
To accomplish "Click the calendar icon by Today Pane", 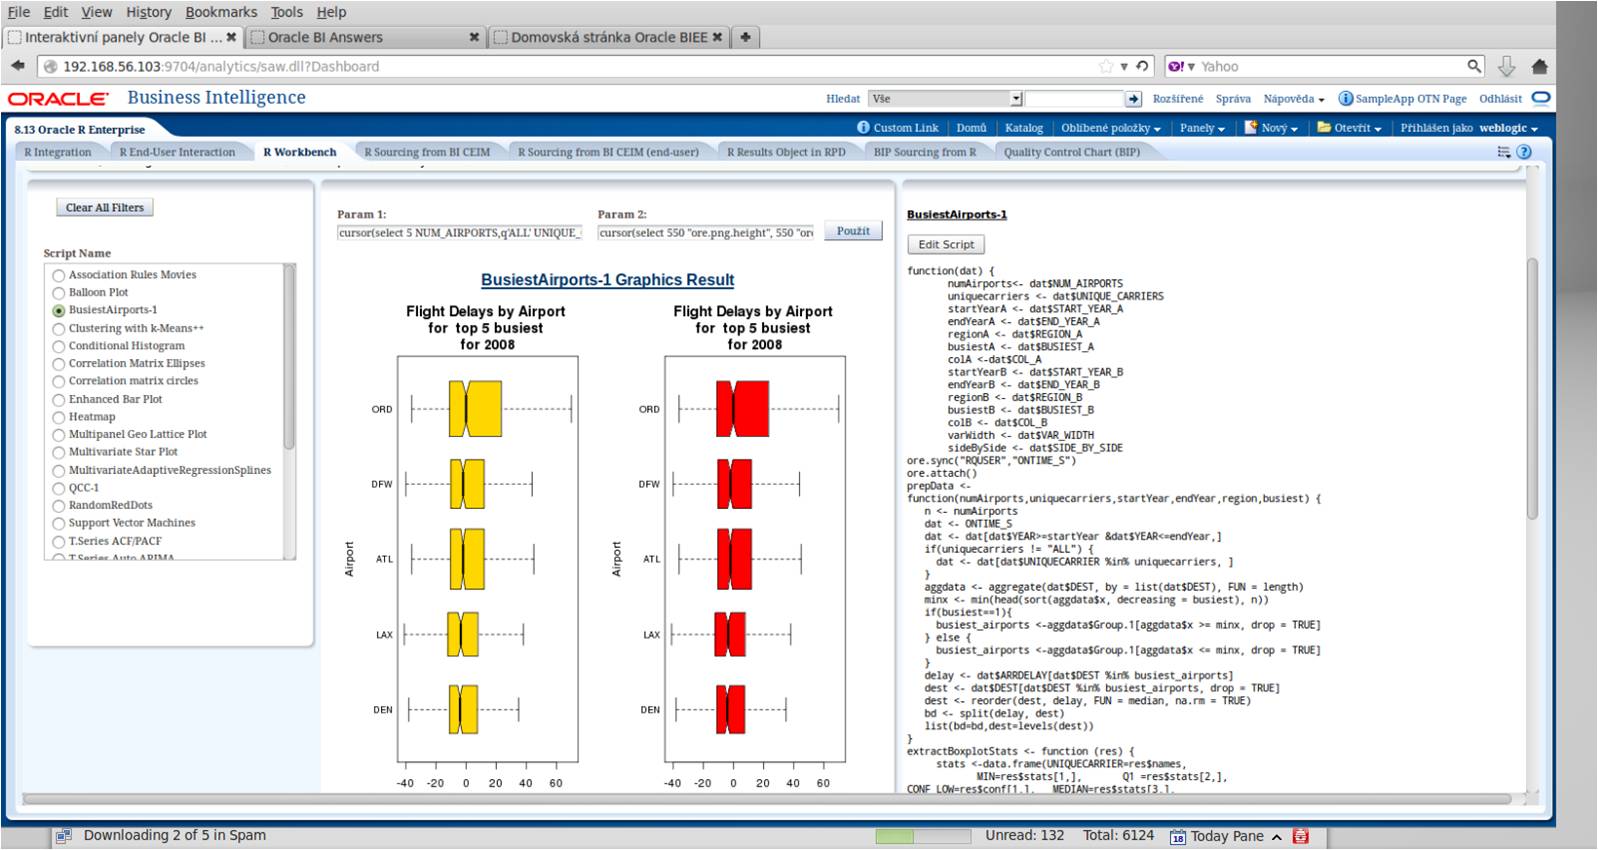I will click(x=1178, y=836).
